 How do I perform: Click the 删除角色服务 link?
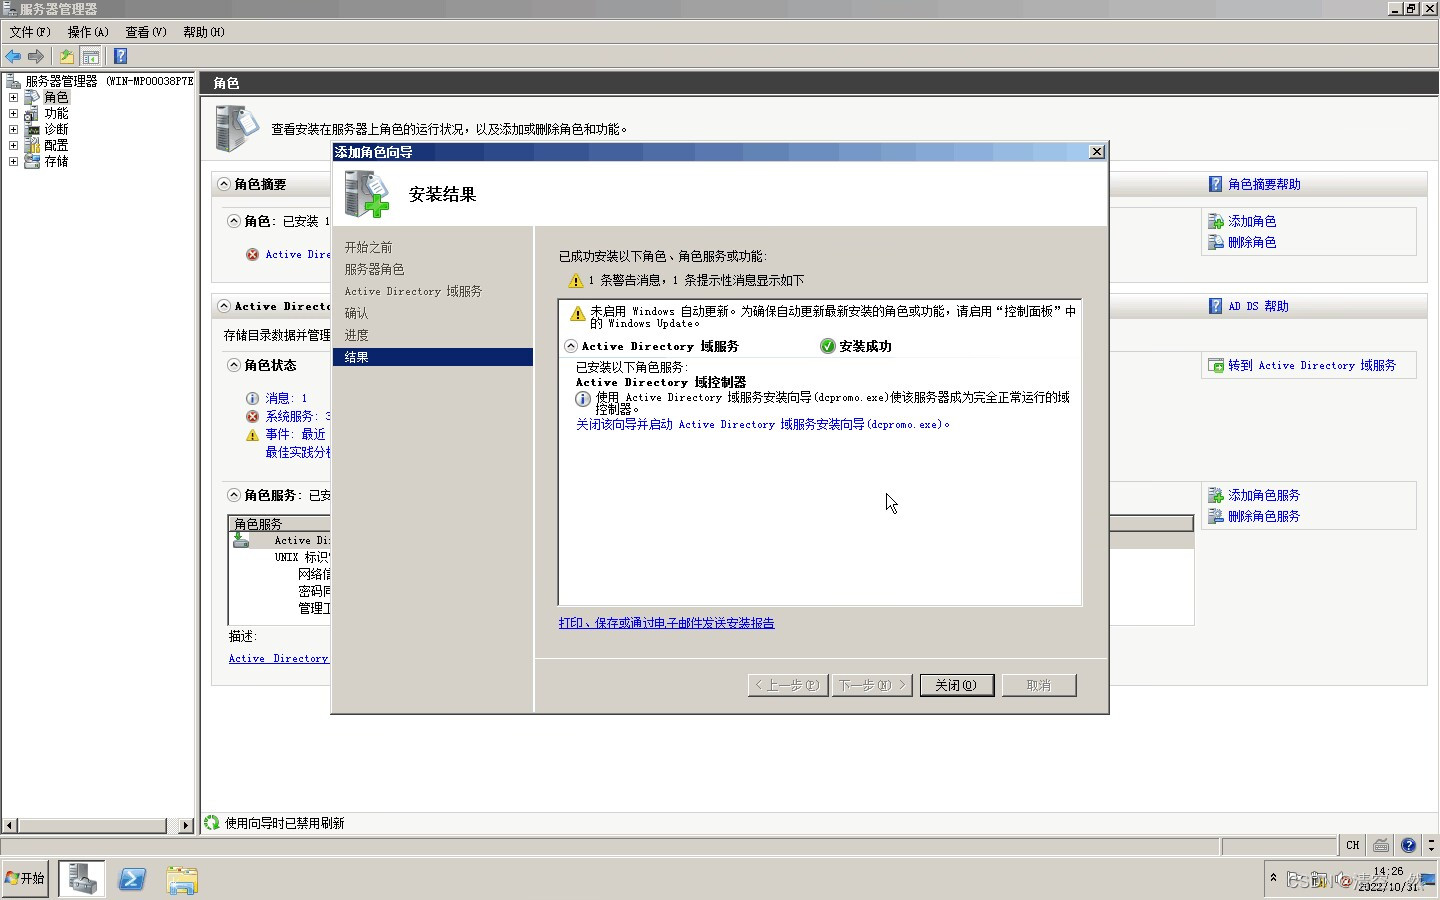tap(1264, 516)
